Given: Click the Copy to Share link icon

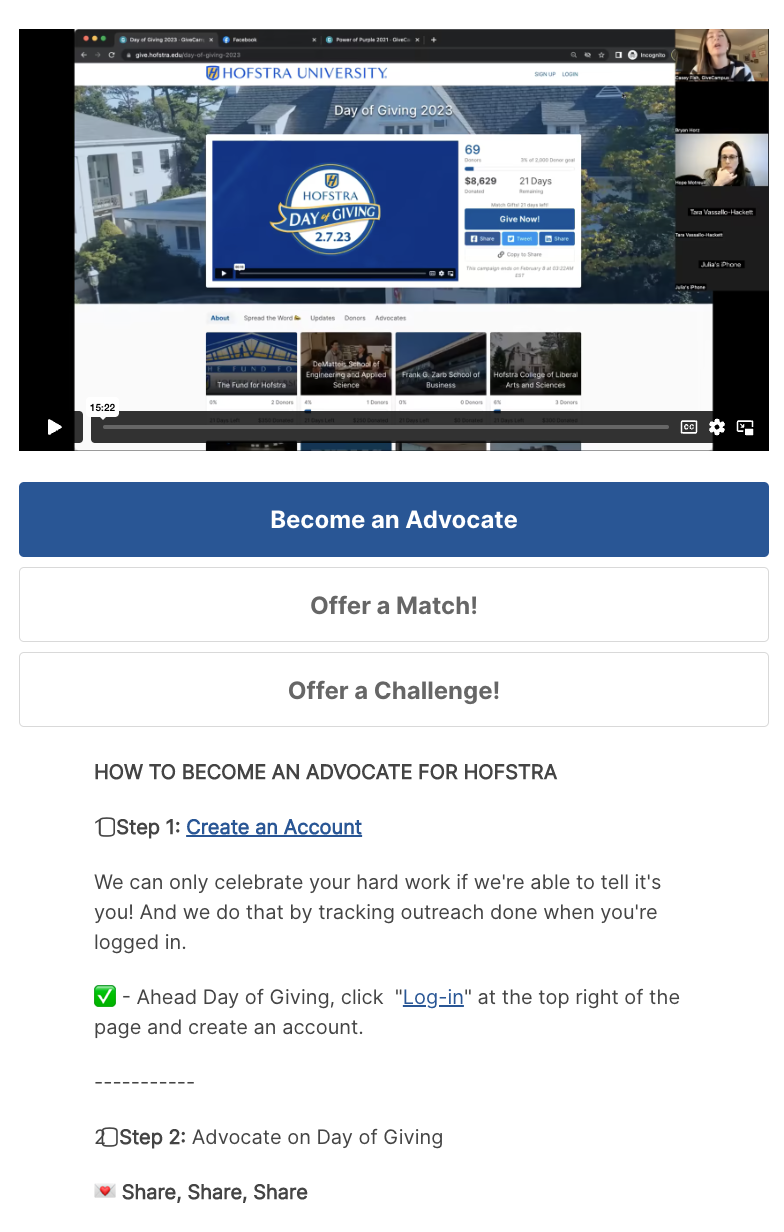Looking at the screenshot, I should (501, 255).
